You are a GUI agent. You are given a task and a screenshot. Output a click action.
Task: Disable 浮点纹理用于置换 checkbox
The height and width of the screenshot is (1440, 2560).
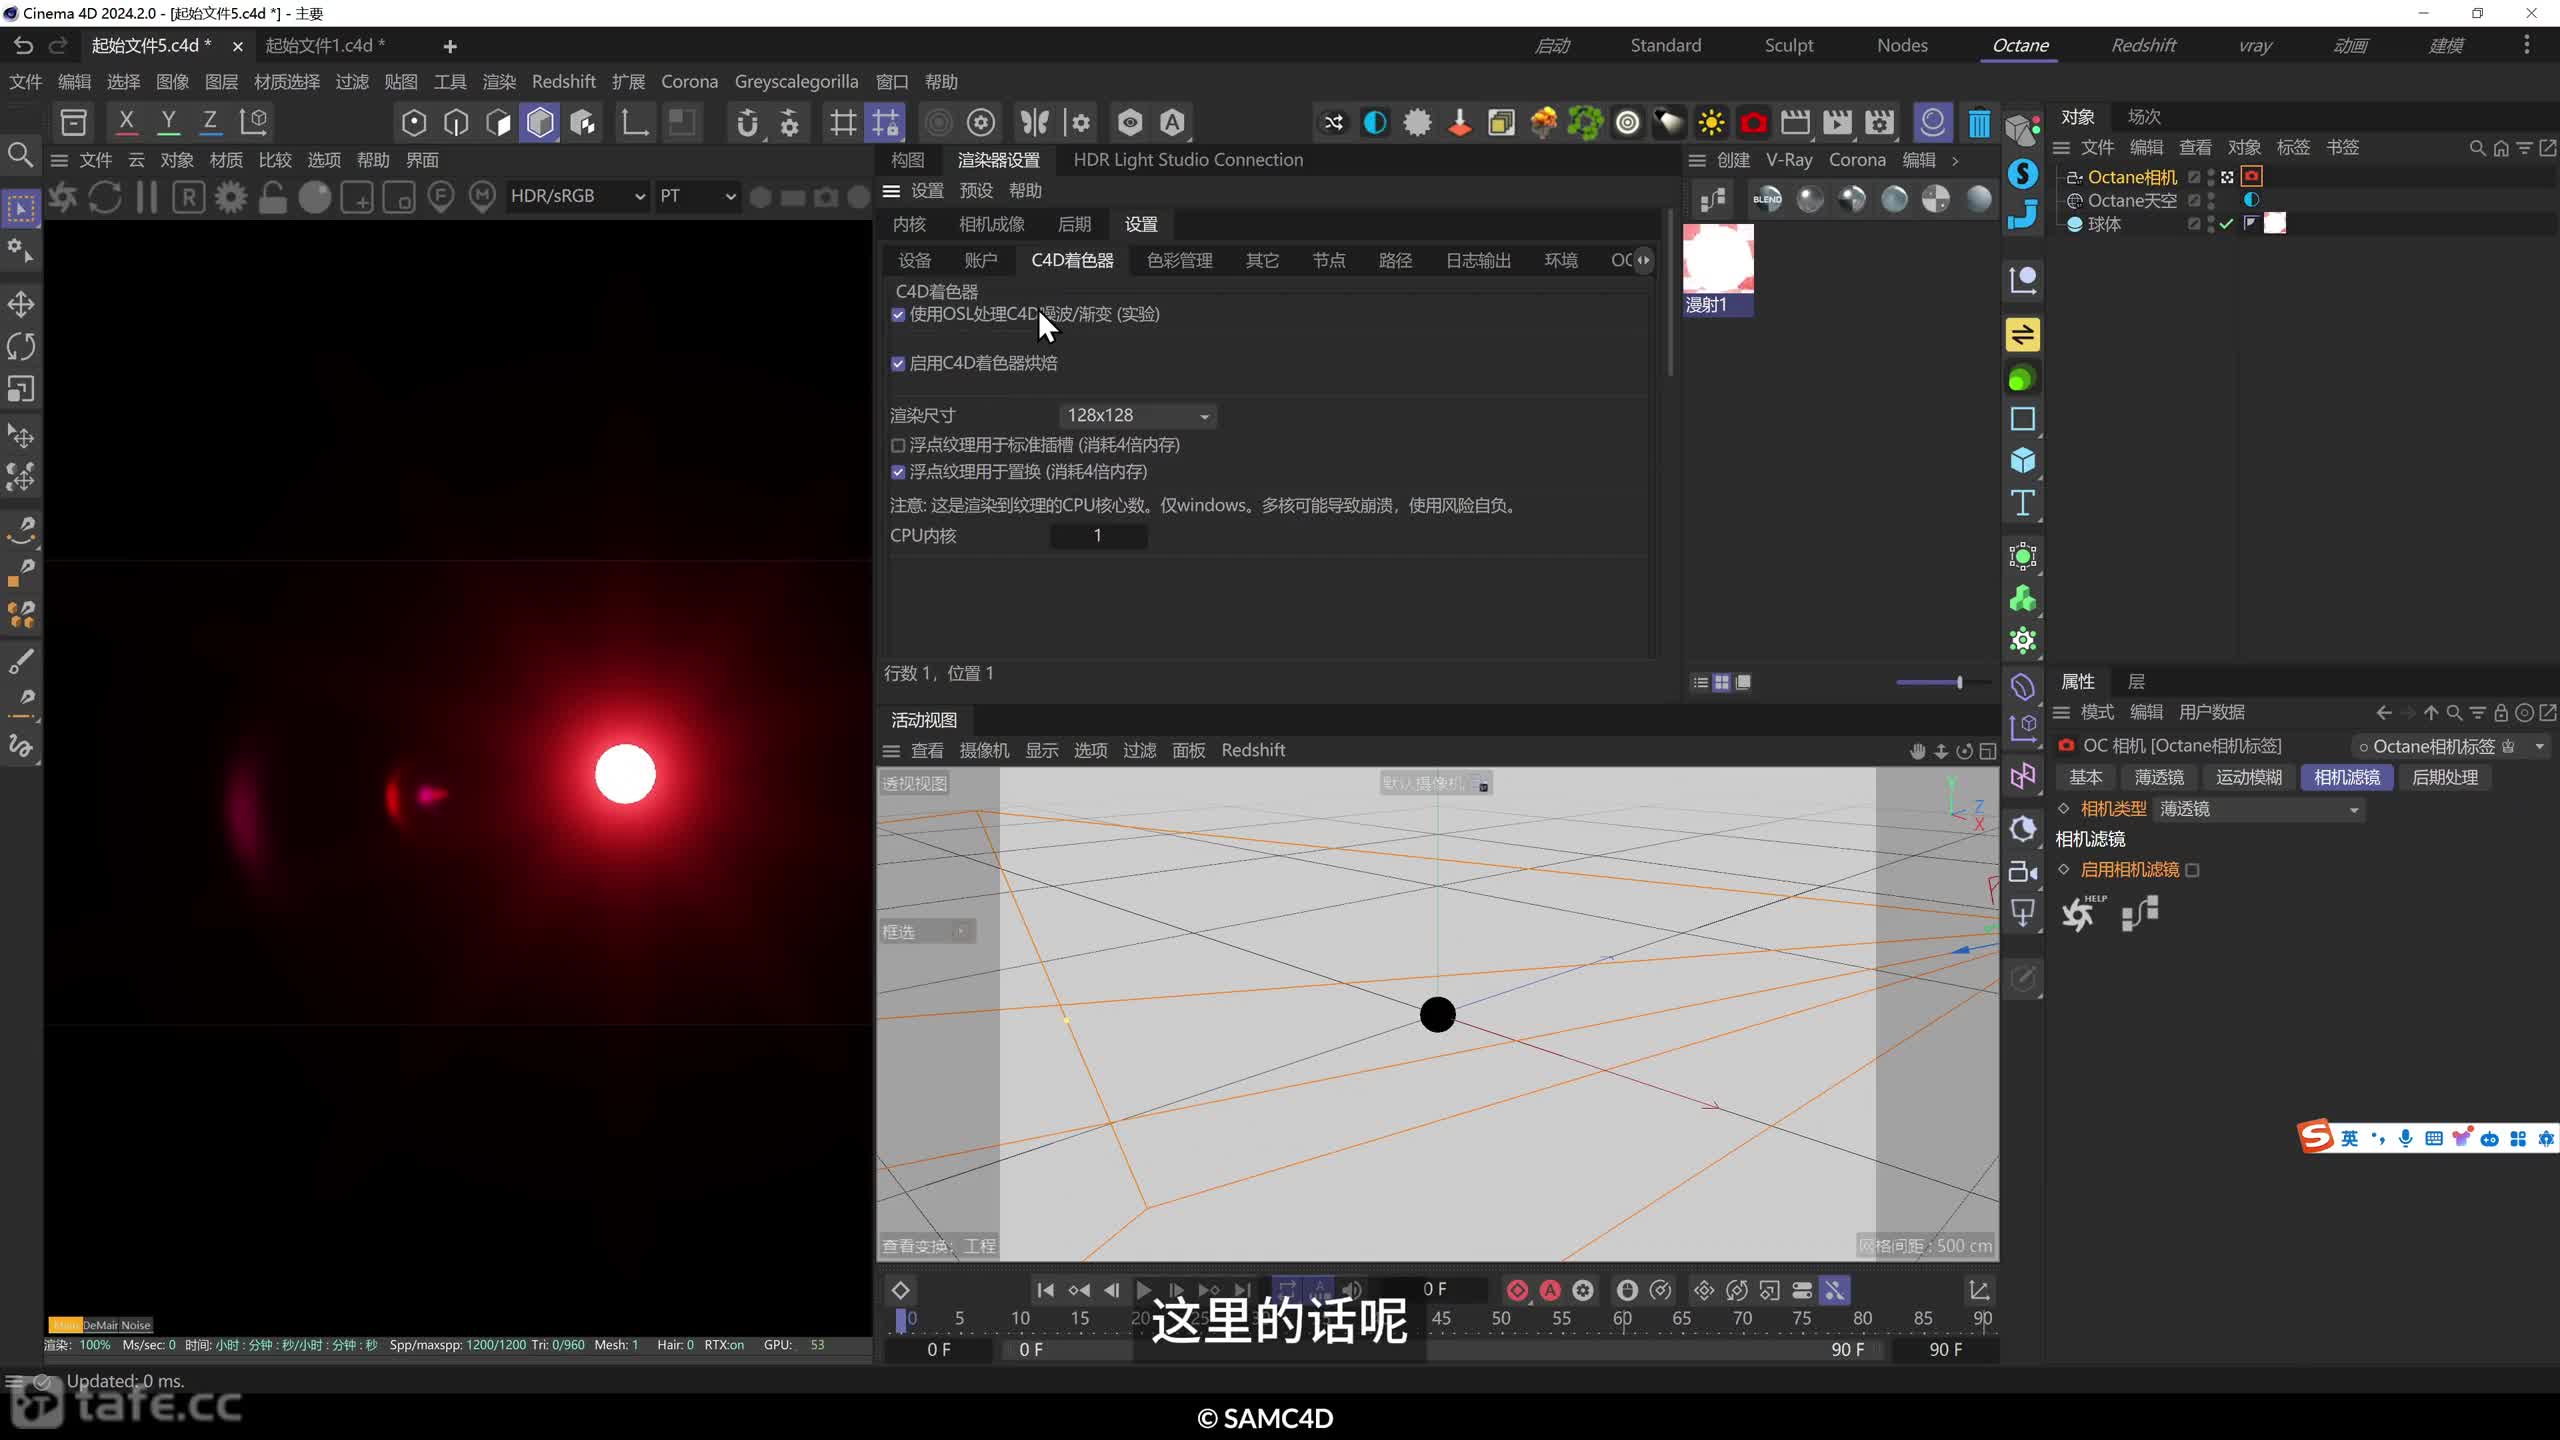(x=898, y=472)
